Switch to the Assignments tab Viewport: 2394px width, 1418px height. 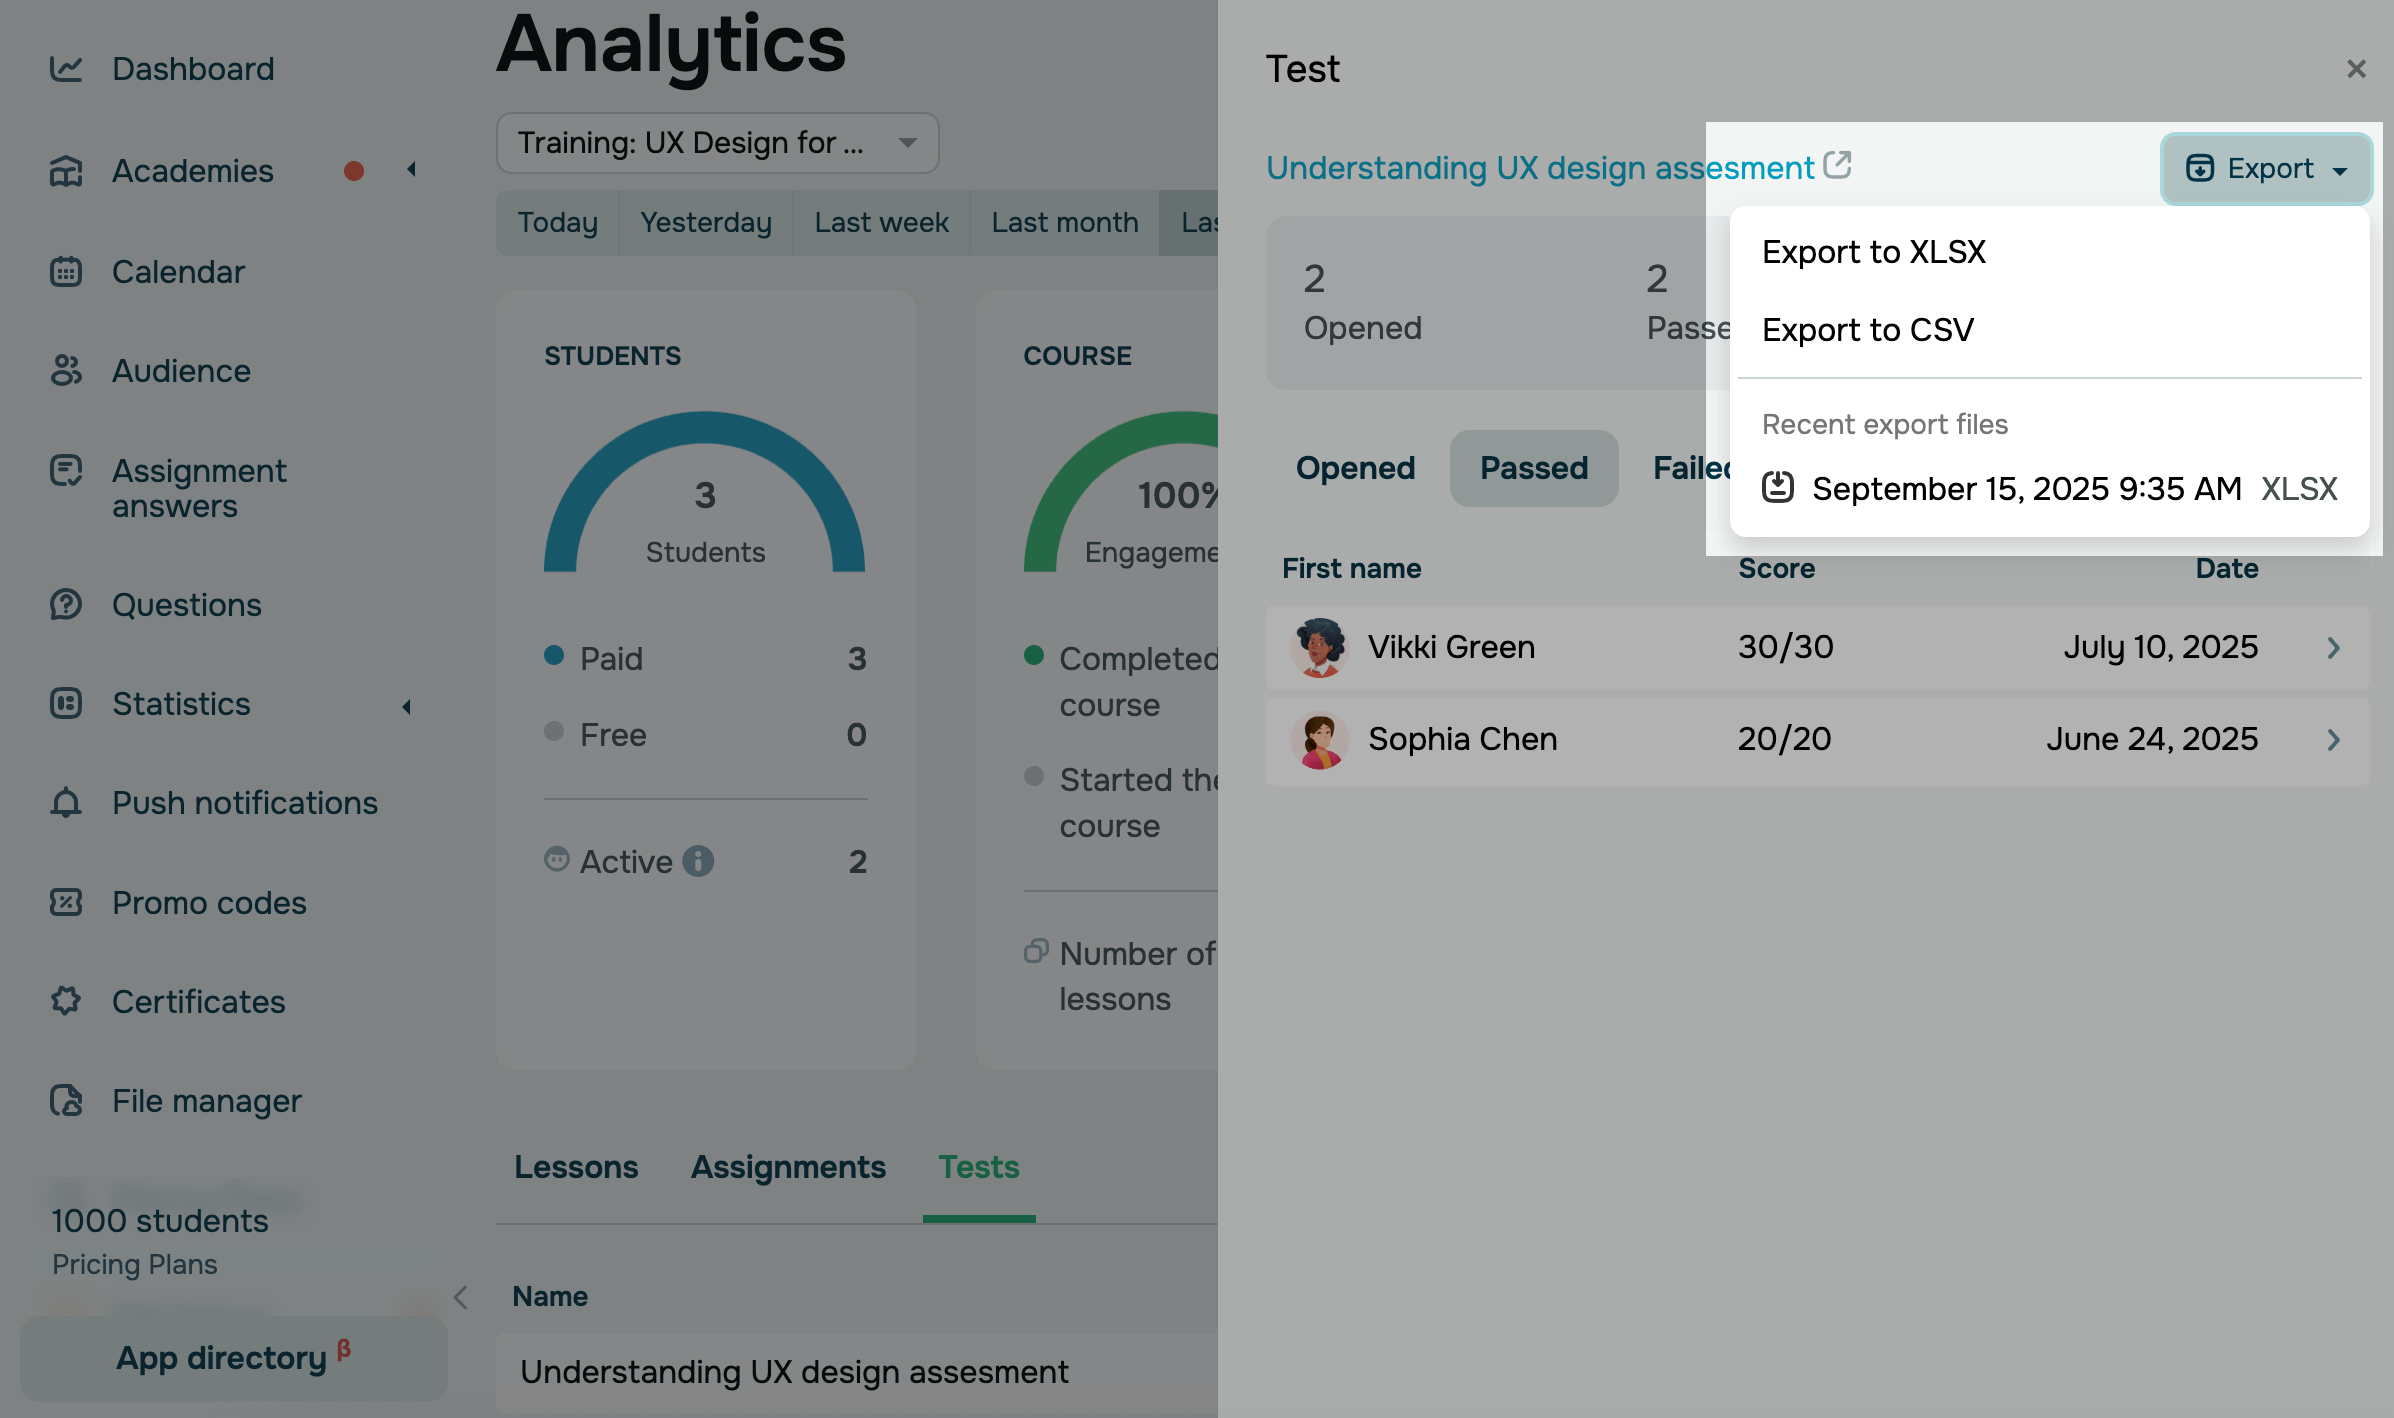(788, 1167)
